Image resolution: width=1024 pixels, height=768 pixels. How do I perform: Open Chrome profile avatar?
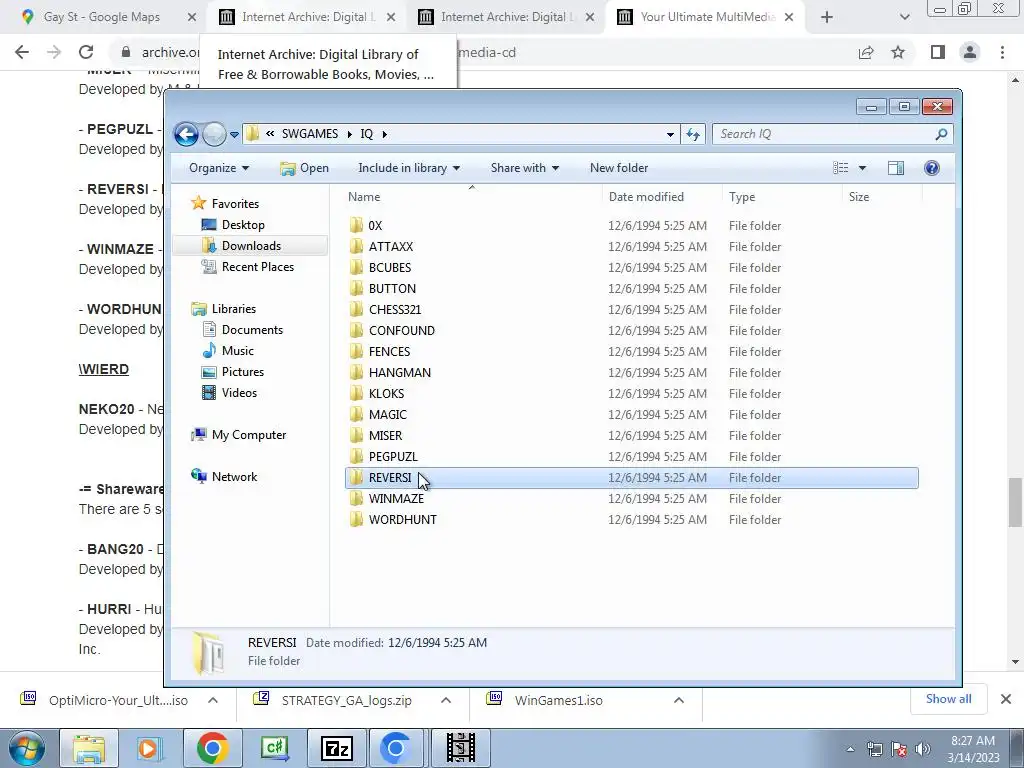click(970, 52)
